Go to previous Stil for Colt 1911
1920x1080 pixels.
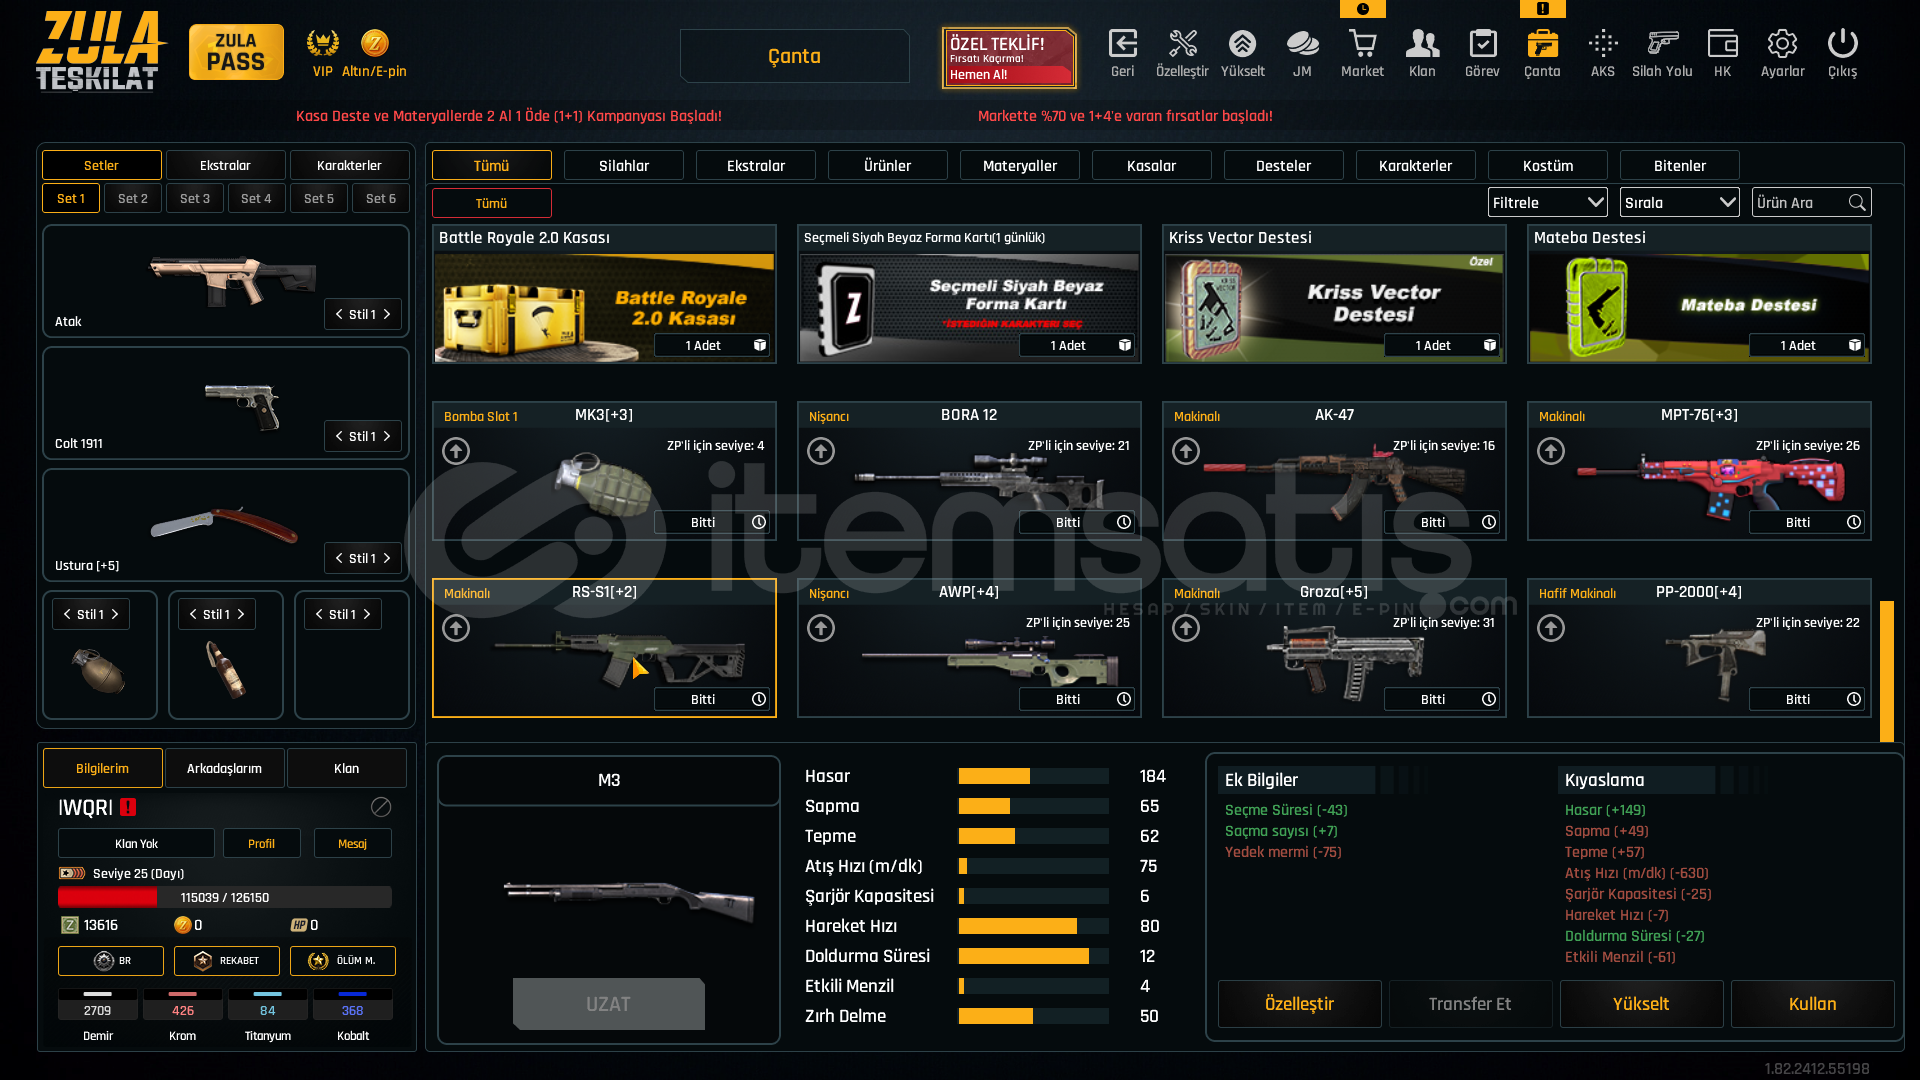coord(339,436)
